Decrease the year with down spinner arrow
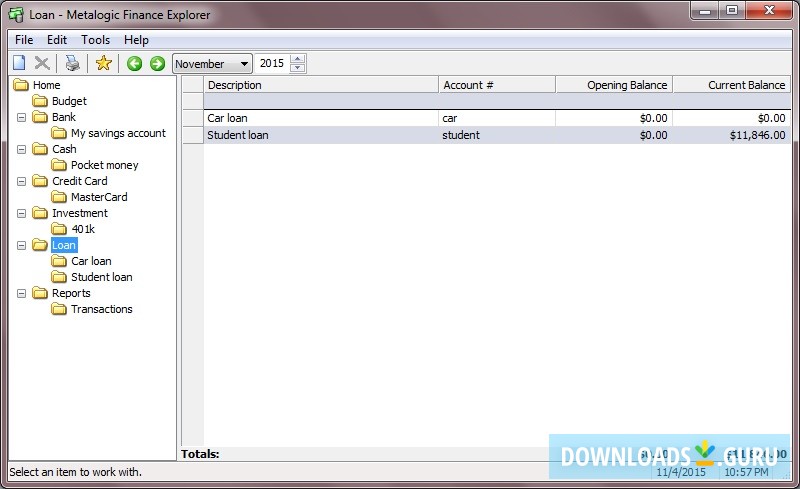 [x=298, y=68]
